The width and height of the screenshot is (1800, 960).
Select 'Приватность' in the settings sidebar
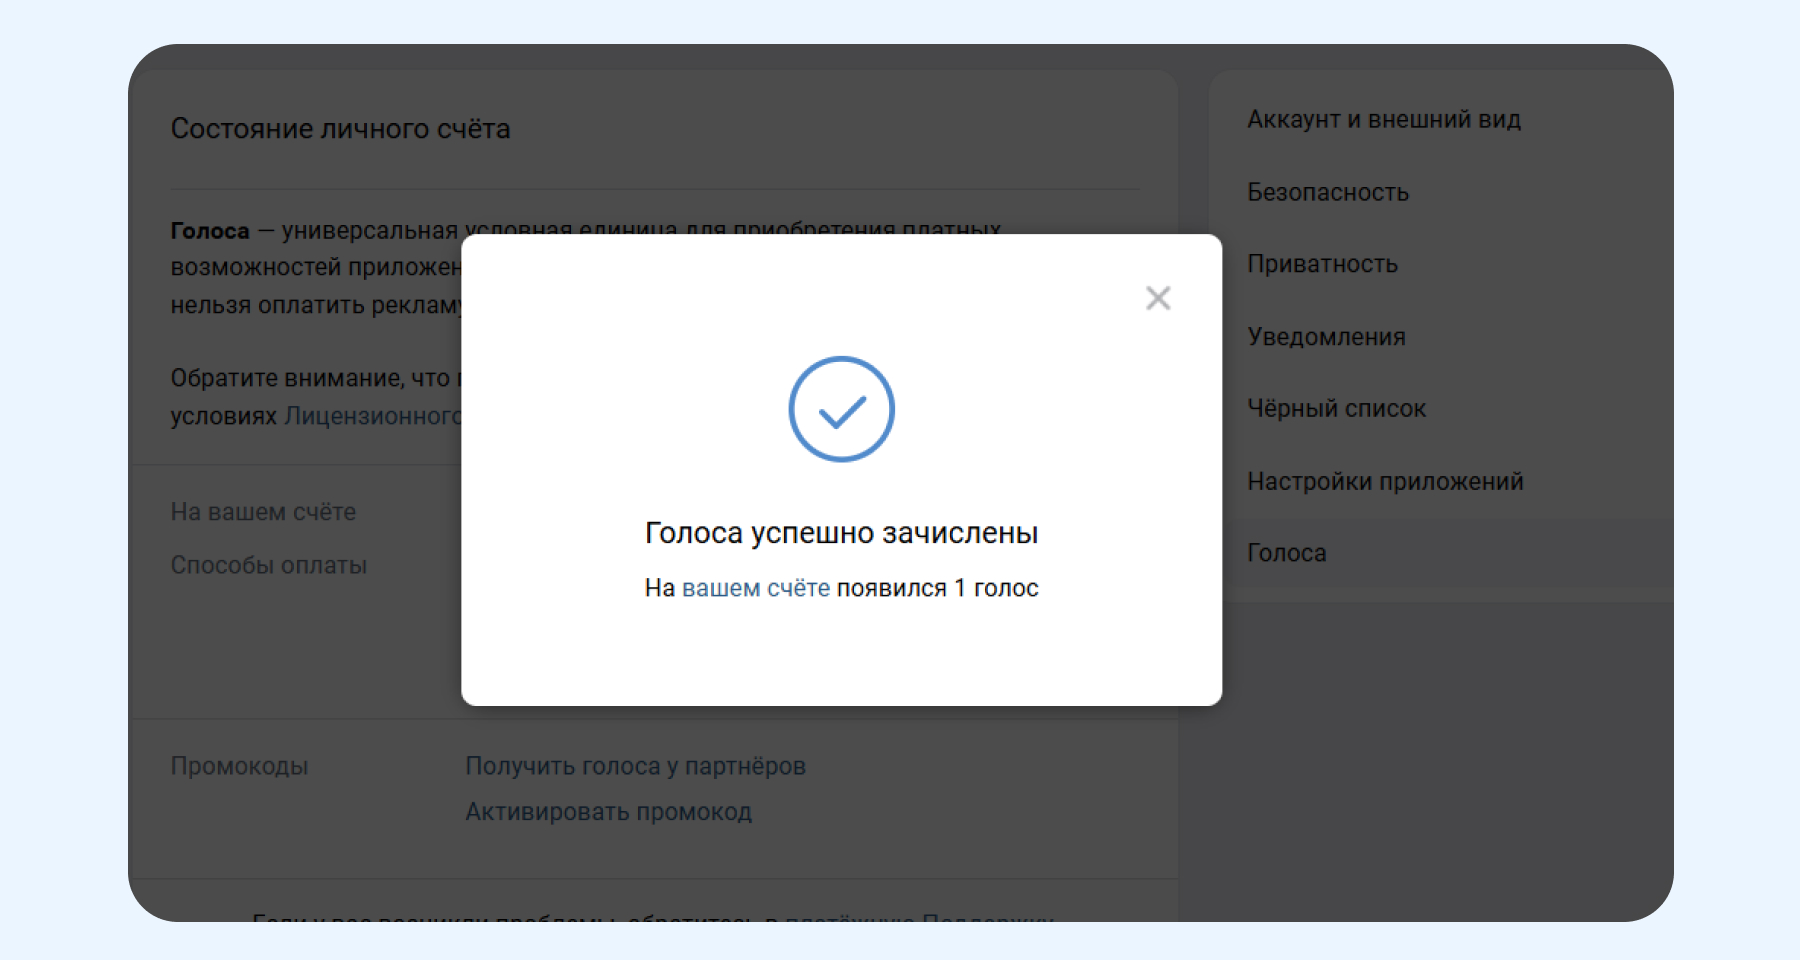point(1322,264)
